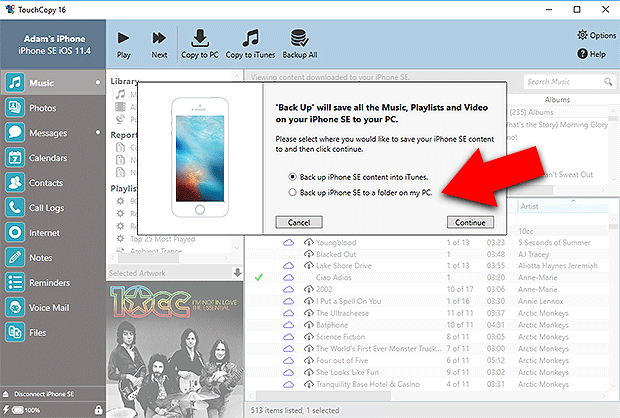Select The Ultracheese track

pos(342,313)
